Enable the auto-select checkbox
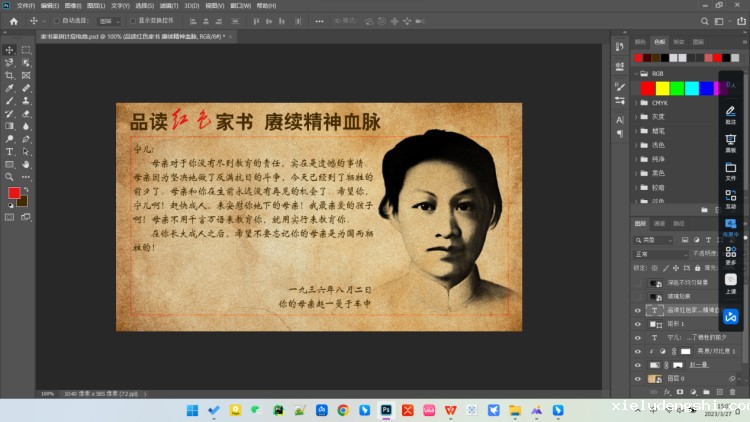Image resolution: width=750 pixels, height=422 pixels. point(57,20)
